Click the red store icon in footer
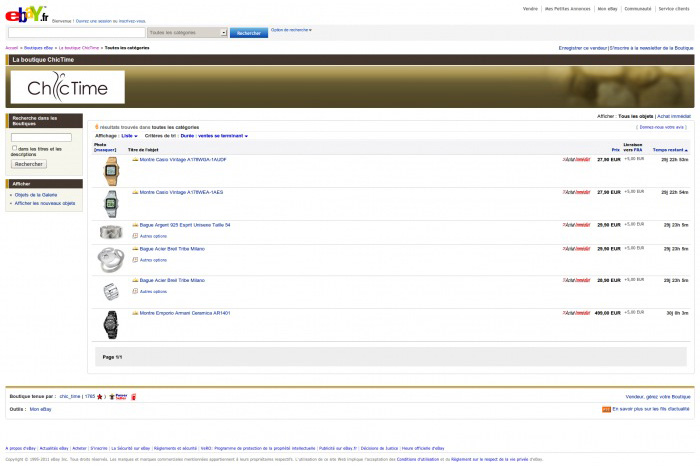The height and width of the screenshot is (466, 700). (x=133, y=396)
